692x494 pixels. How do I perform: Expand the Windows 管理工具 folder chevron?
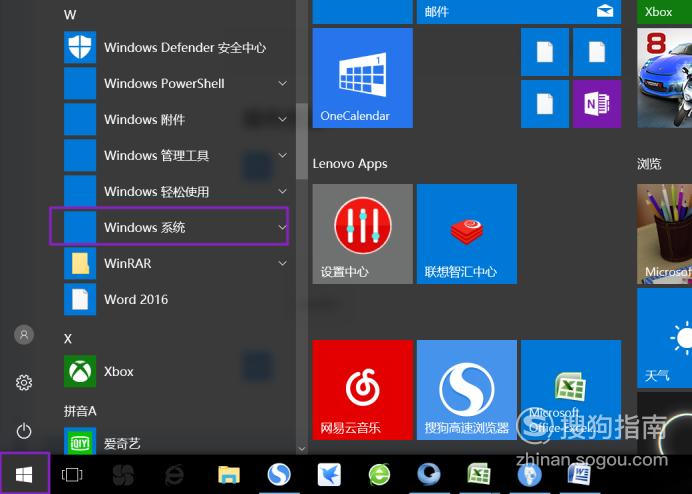pyautogui.click(x=282, y=155)
